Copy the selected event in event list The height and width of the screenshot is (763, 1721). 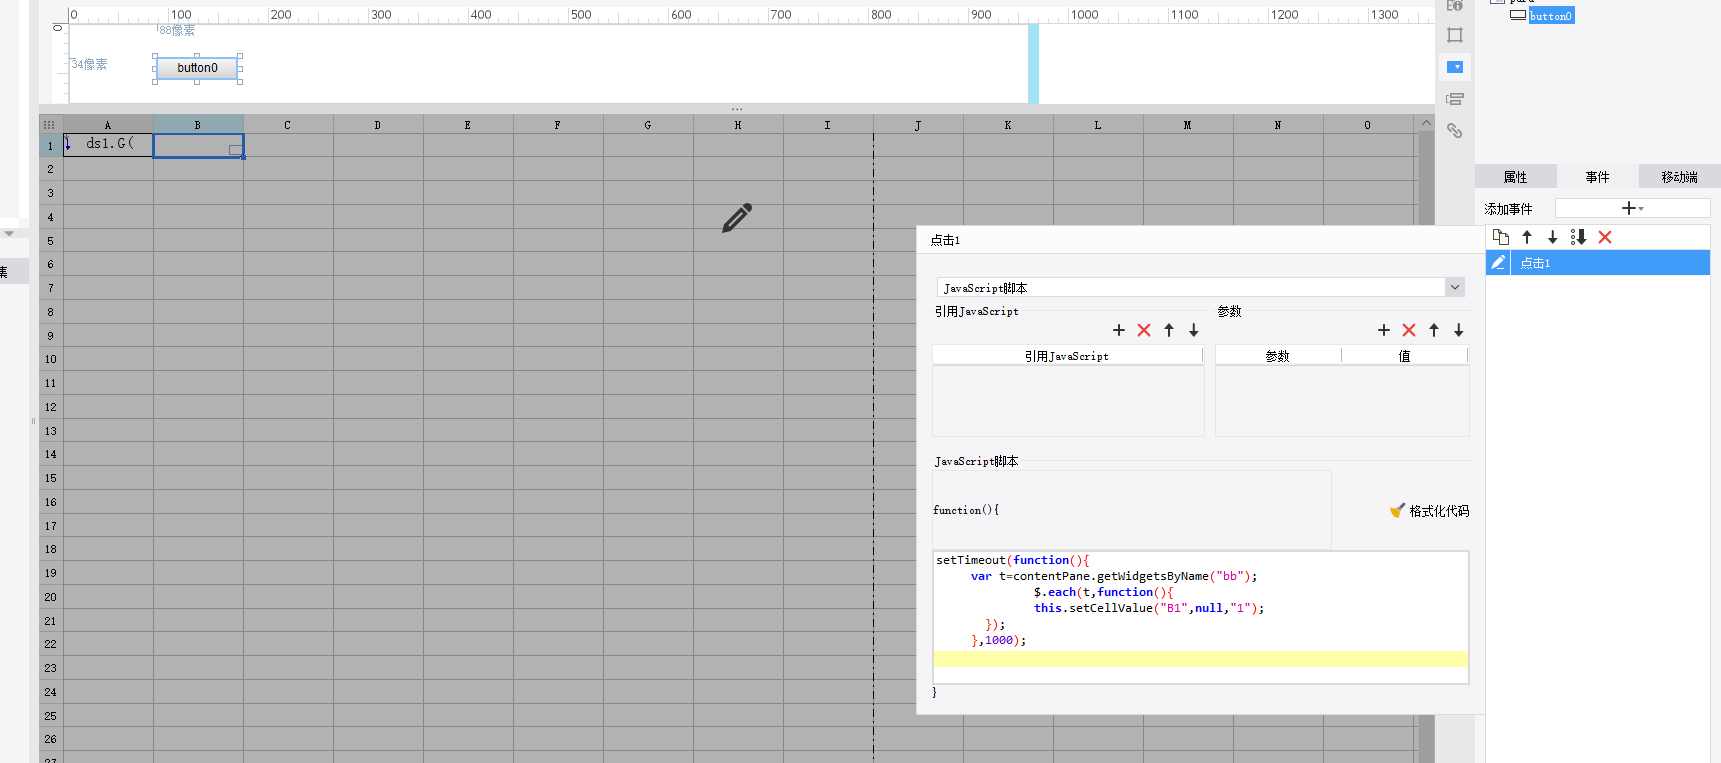pyautogui.click(x=1501, y=237)
